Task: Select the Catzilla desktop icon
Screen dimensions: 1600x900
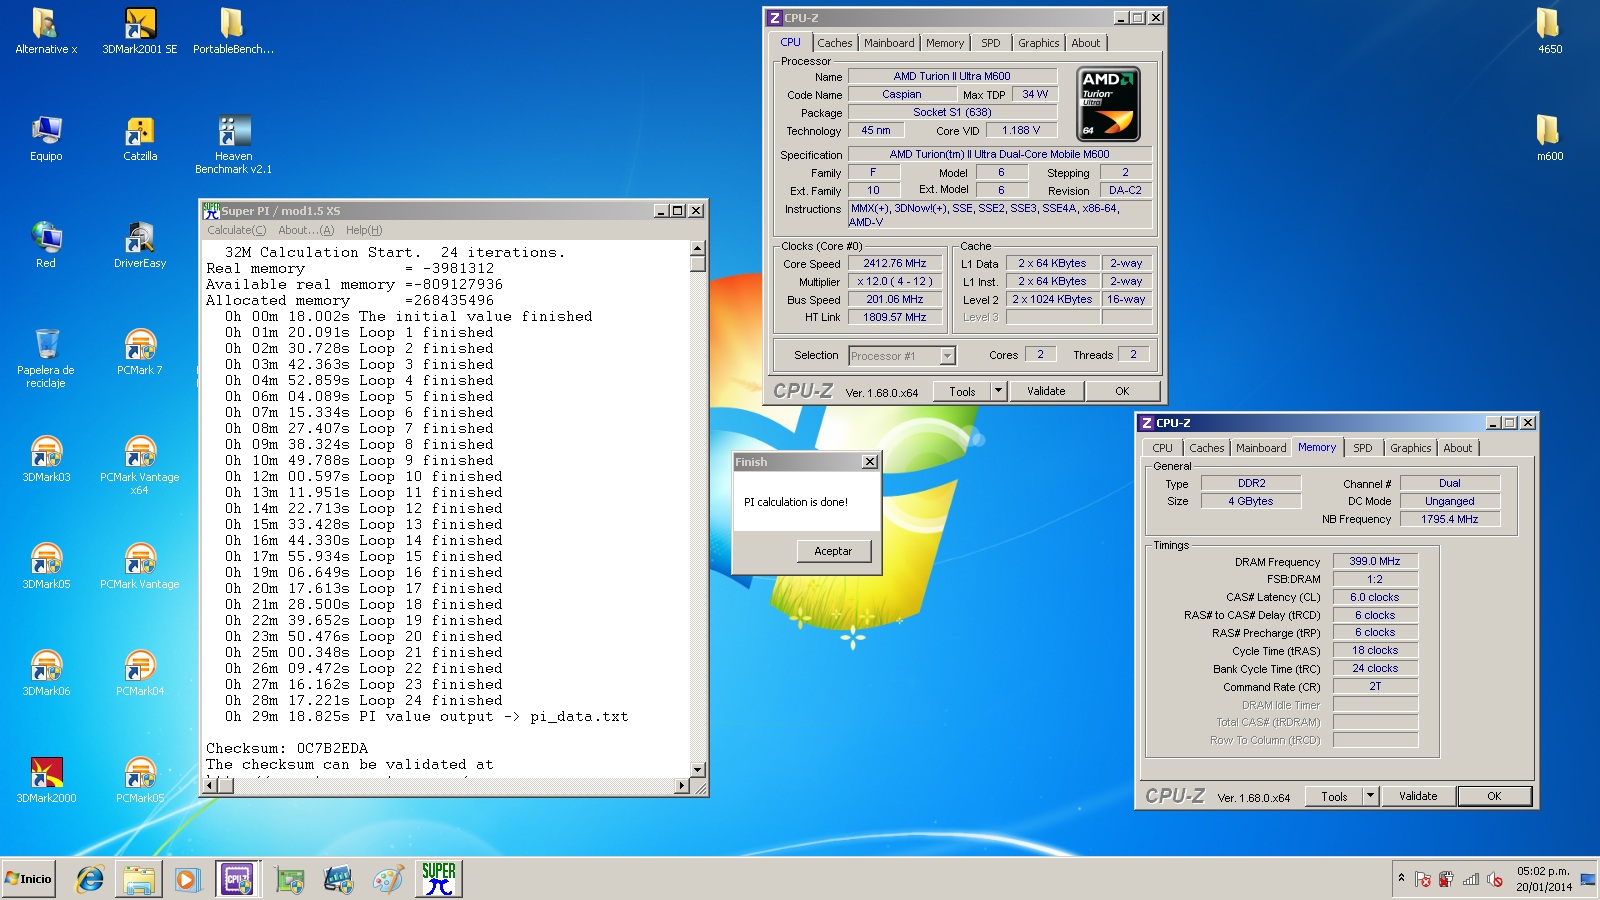Action: (x=140, y=138)
